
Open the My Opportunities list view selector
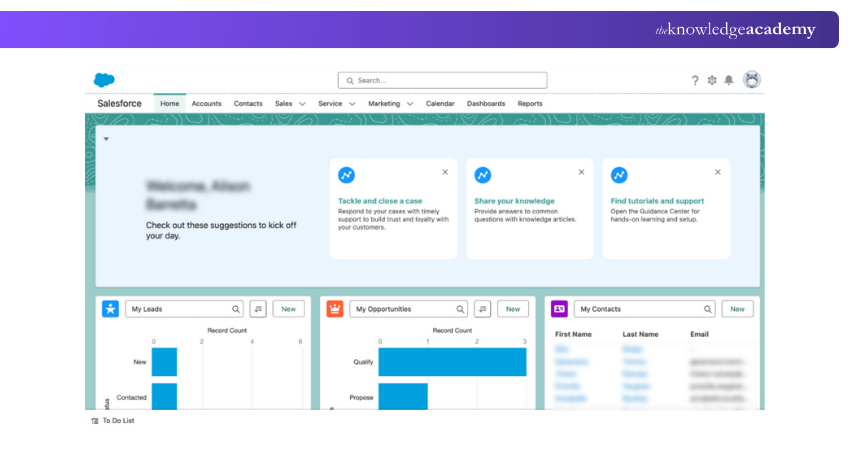point(409,309)
